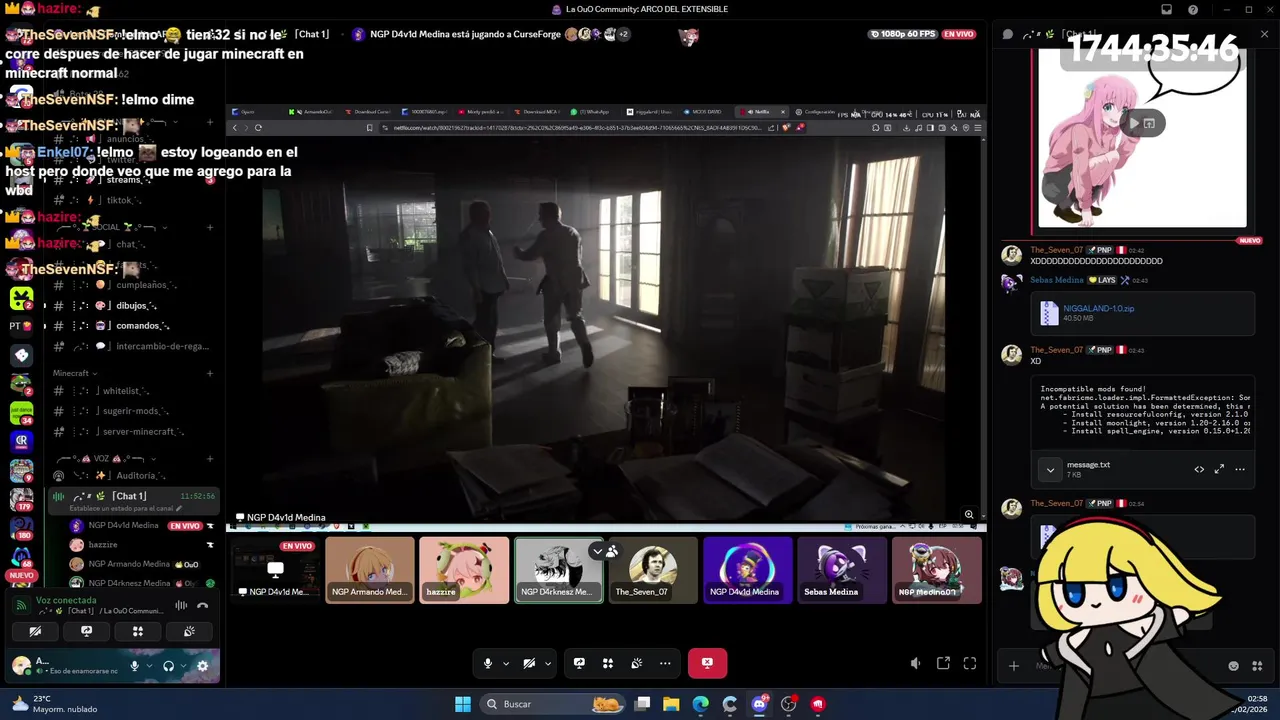Zoom the stream with the magnifier icon
This screenshot has height=720, width=1280.
tap(968, 515)
